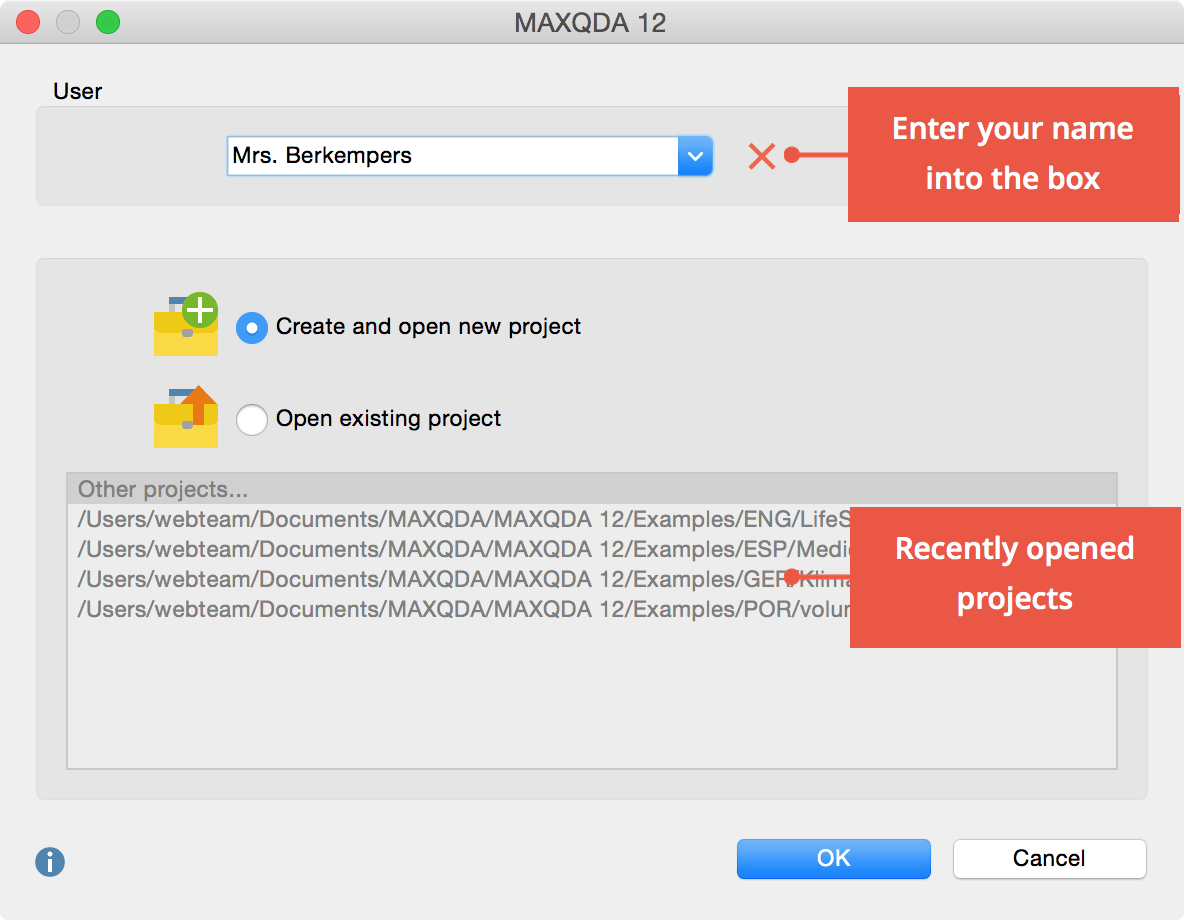Click the new project briefcase icon with green plus
The height and width of the screenshot is (920, 1184).
pyautogui.click(x=186, y=325)
